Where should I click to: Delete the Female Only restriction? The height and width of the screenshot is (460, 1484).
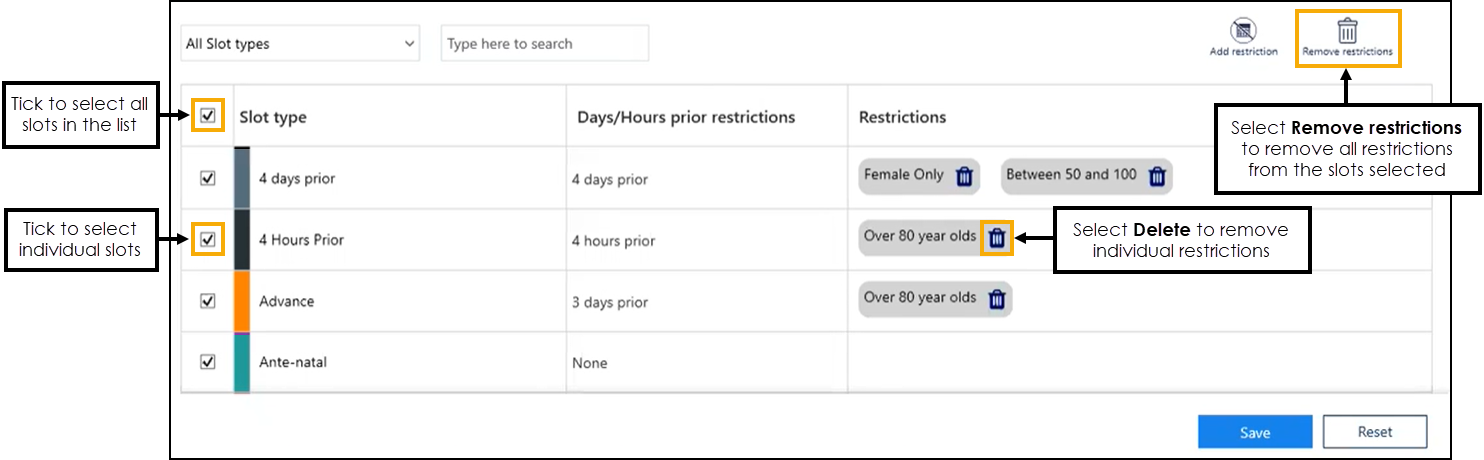964,176
